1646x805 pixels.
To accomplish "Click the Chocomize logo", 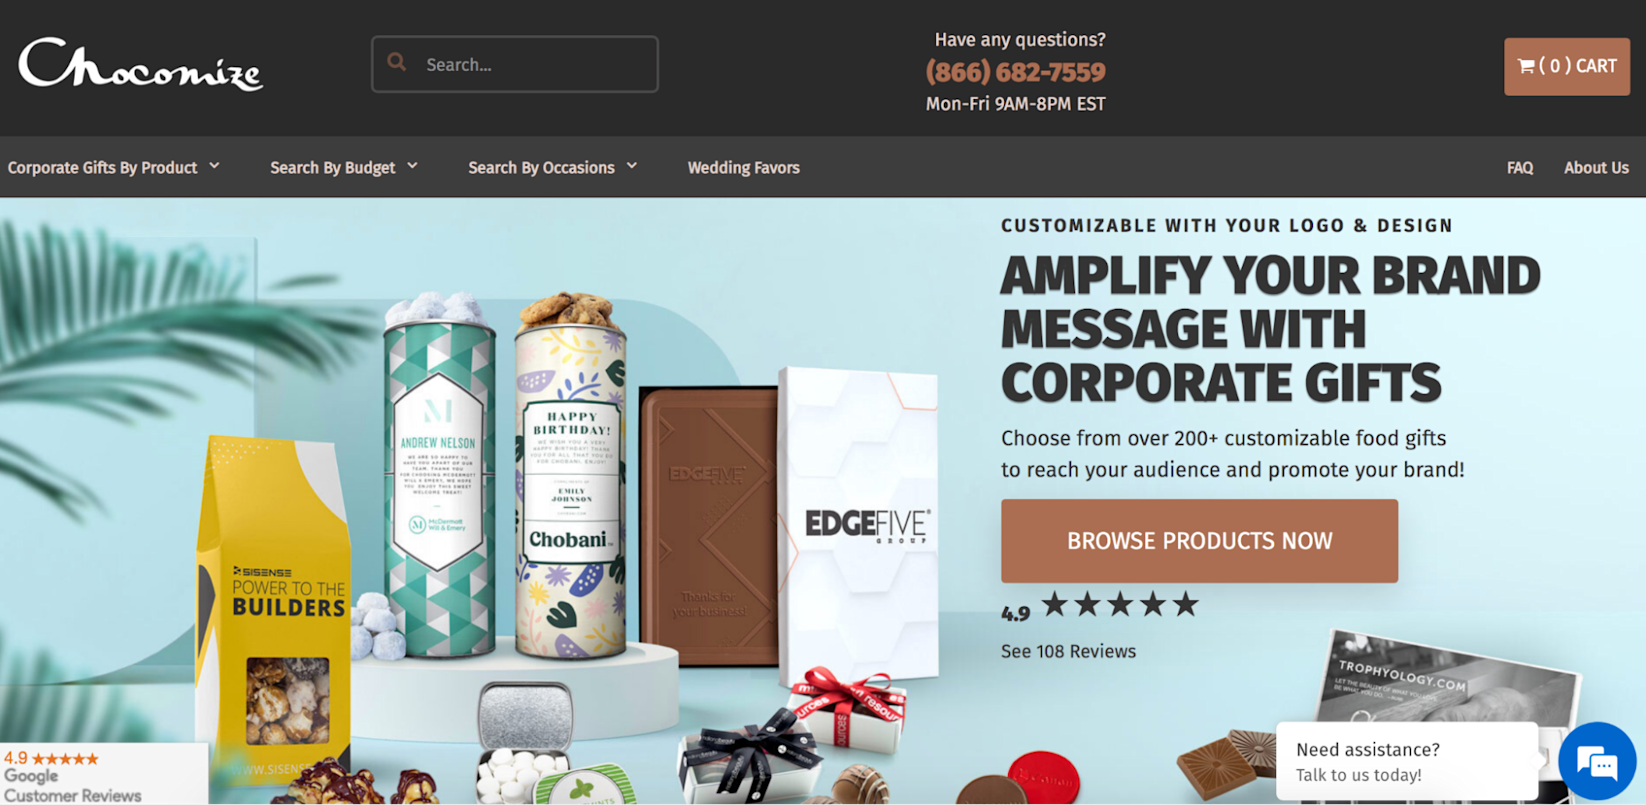I will point(141,64).
